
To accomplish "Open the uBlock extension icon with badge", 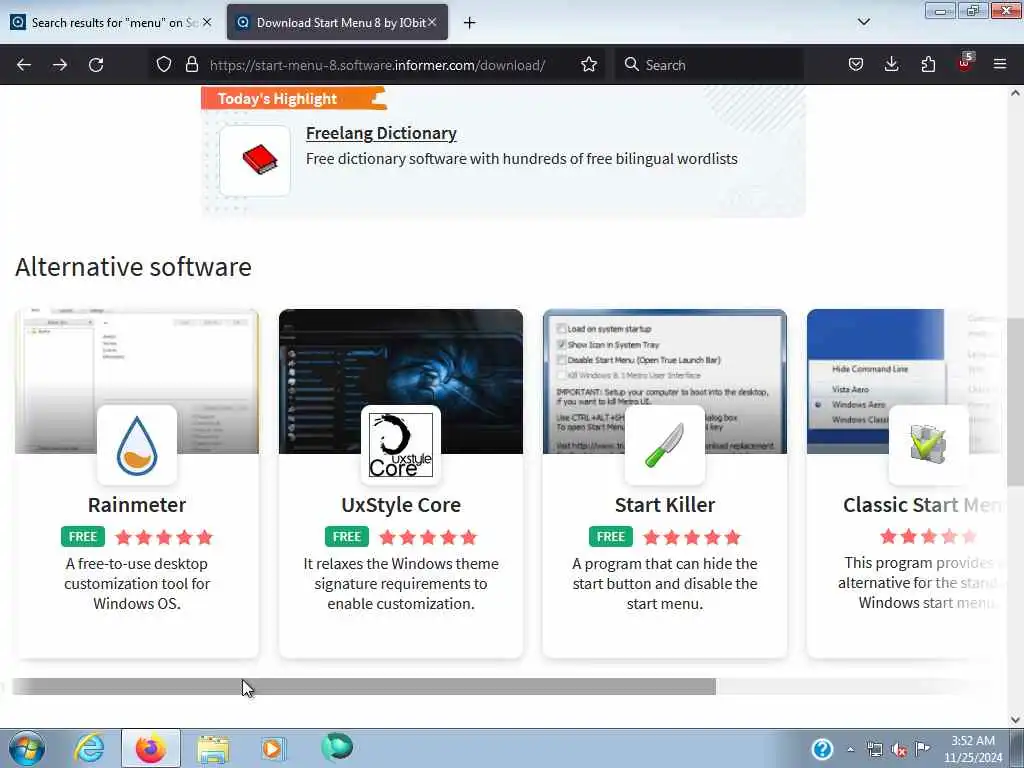I will 965,63.
